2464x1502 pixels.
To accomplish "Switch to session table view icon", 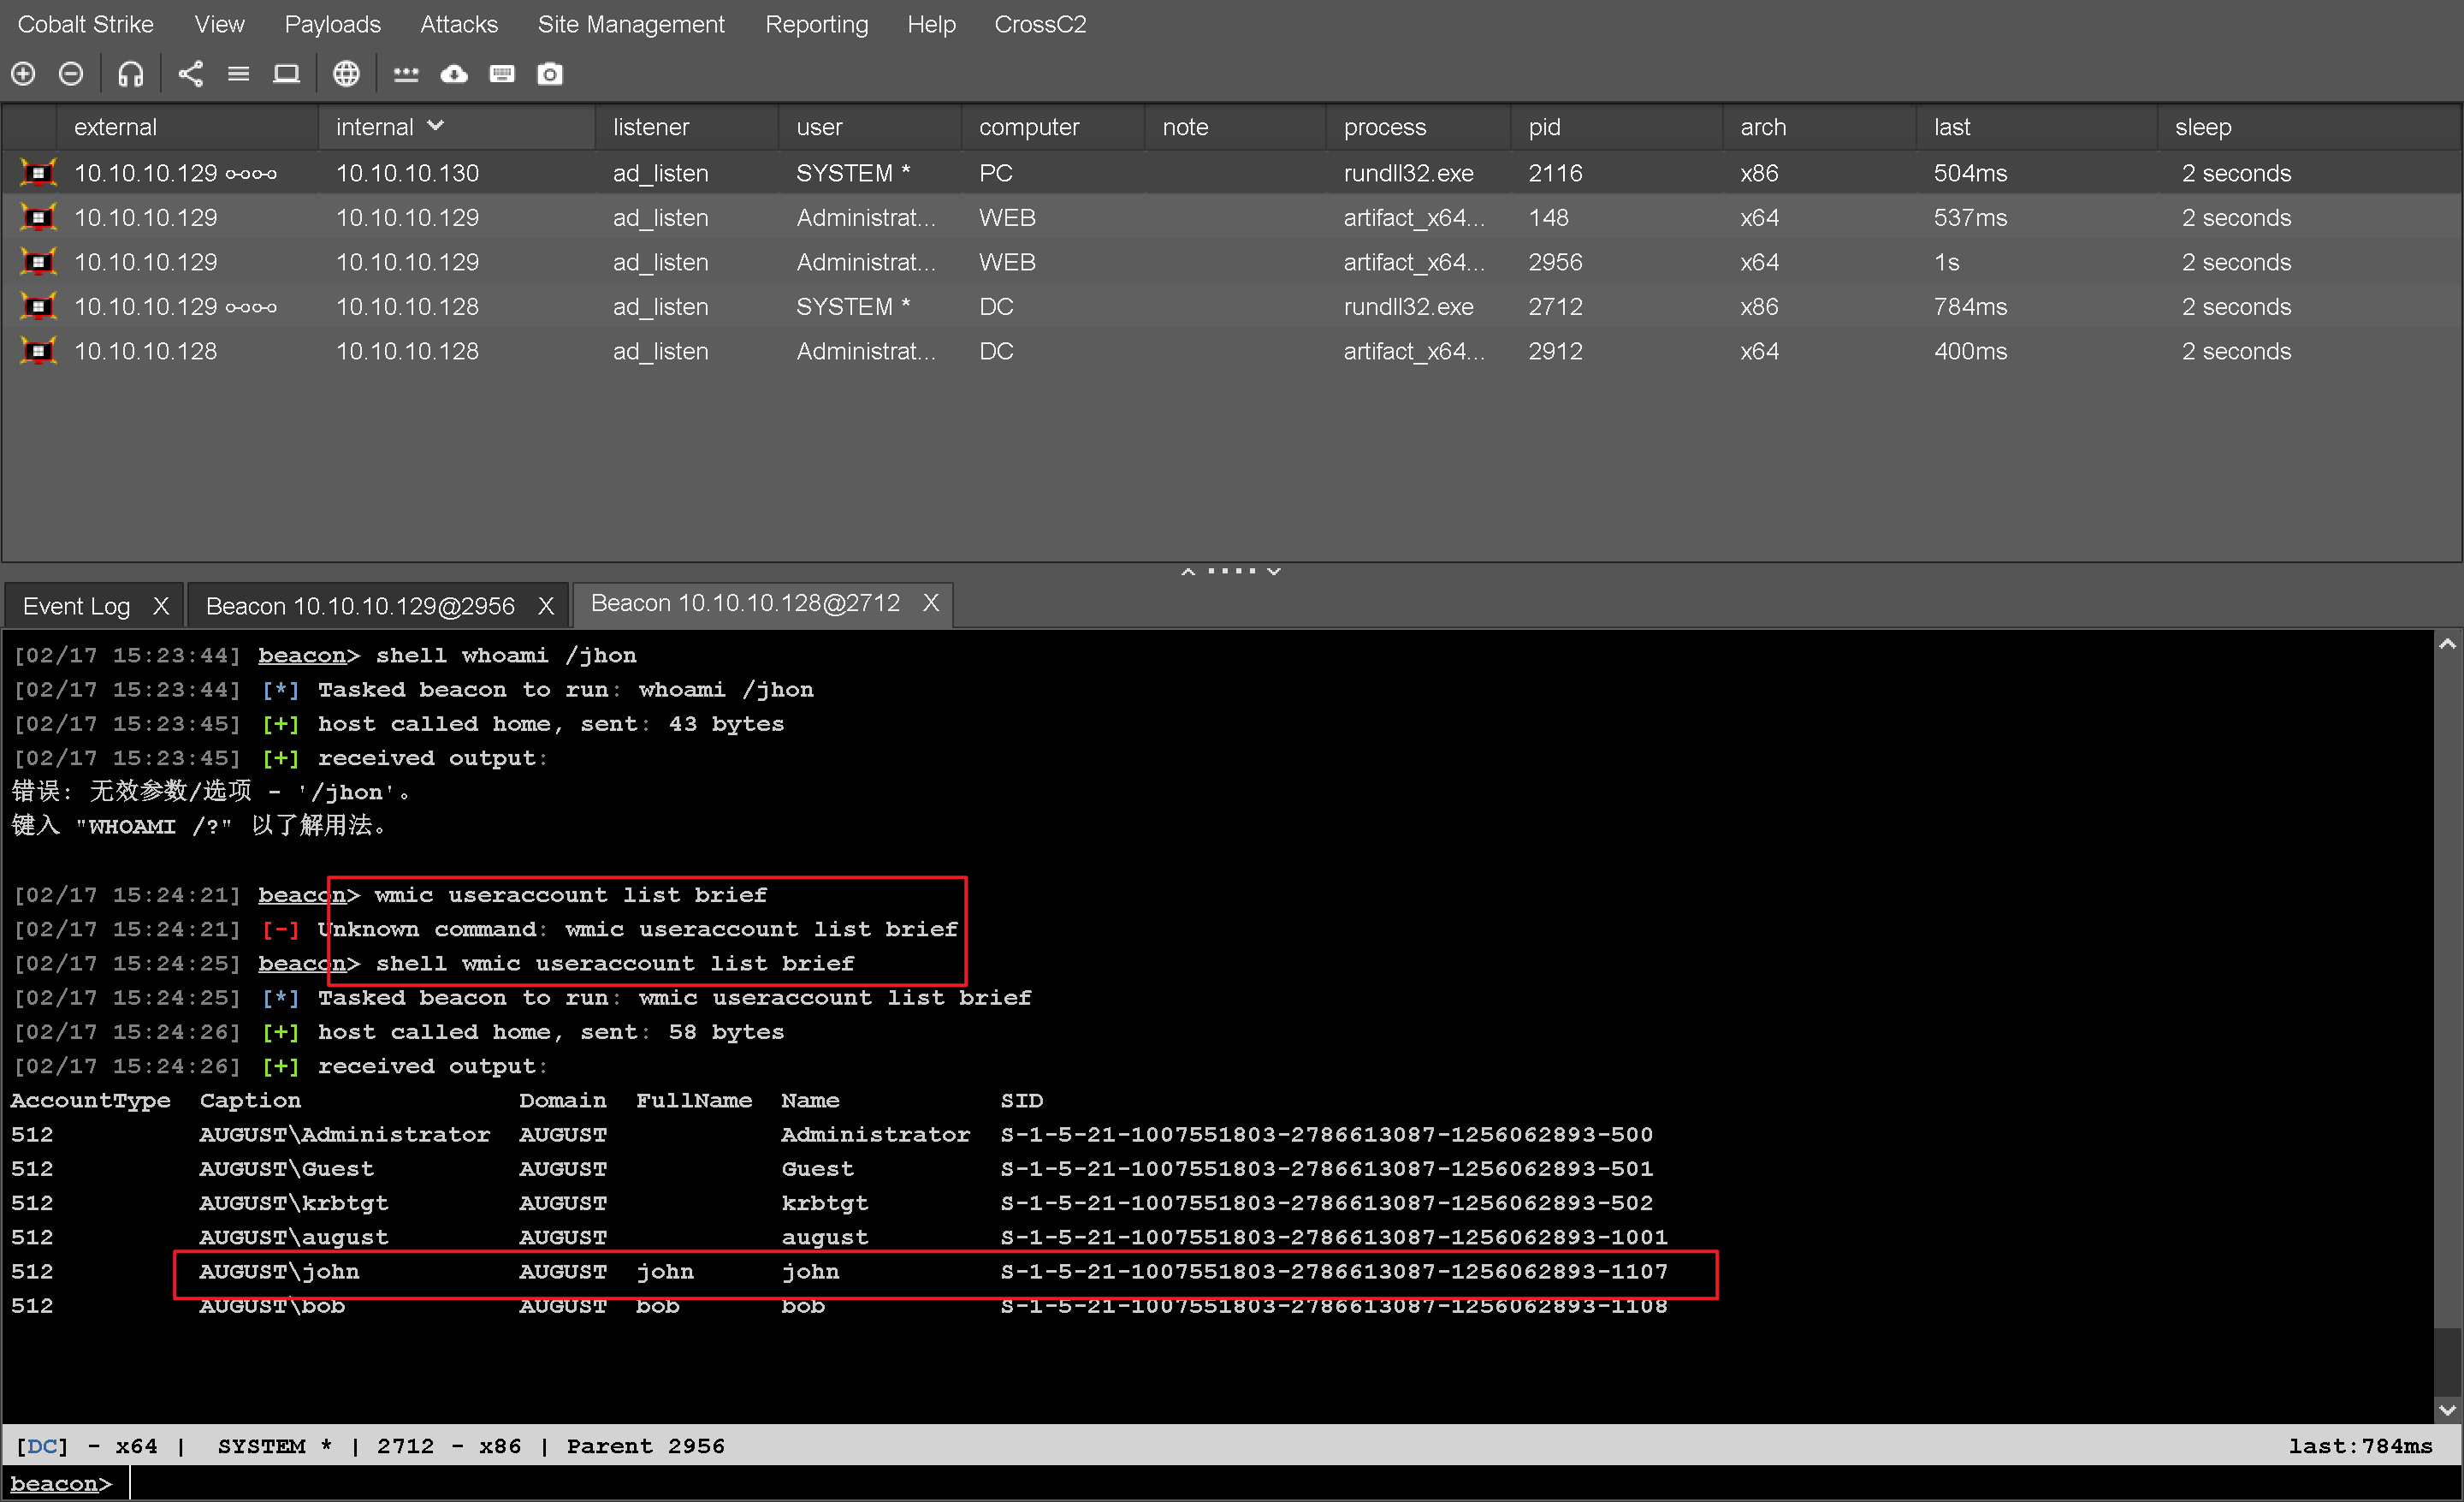I will [x=238, y=74].
